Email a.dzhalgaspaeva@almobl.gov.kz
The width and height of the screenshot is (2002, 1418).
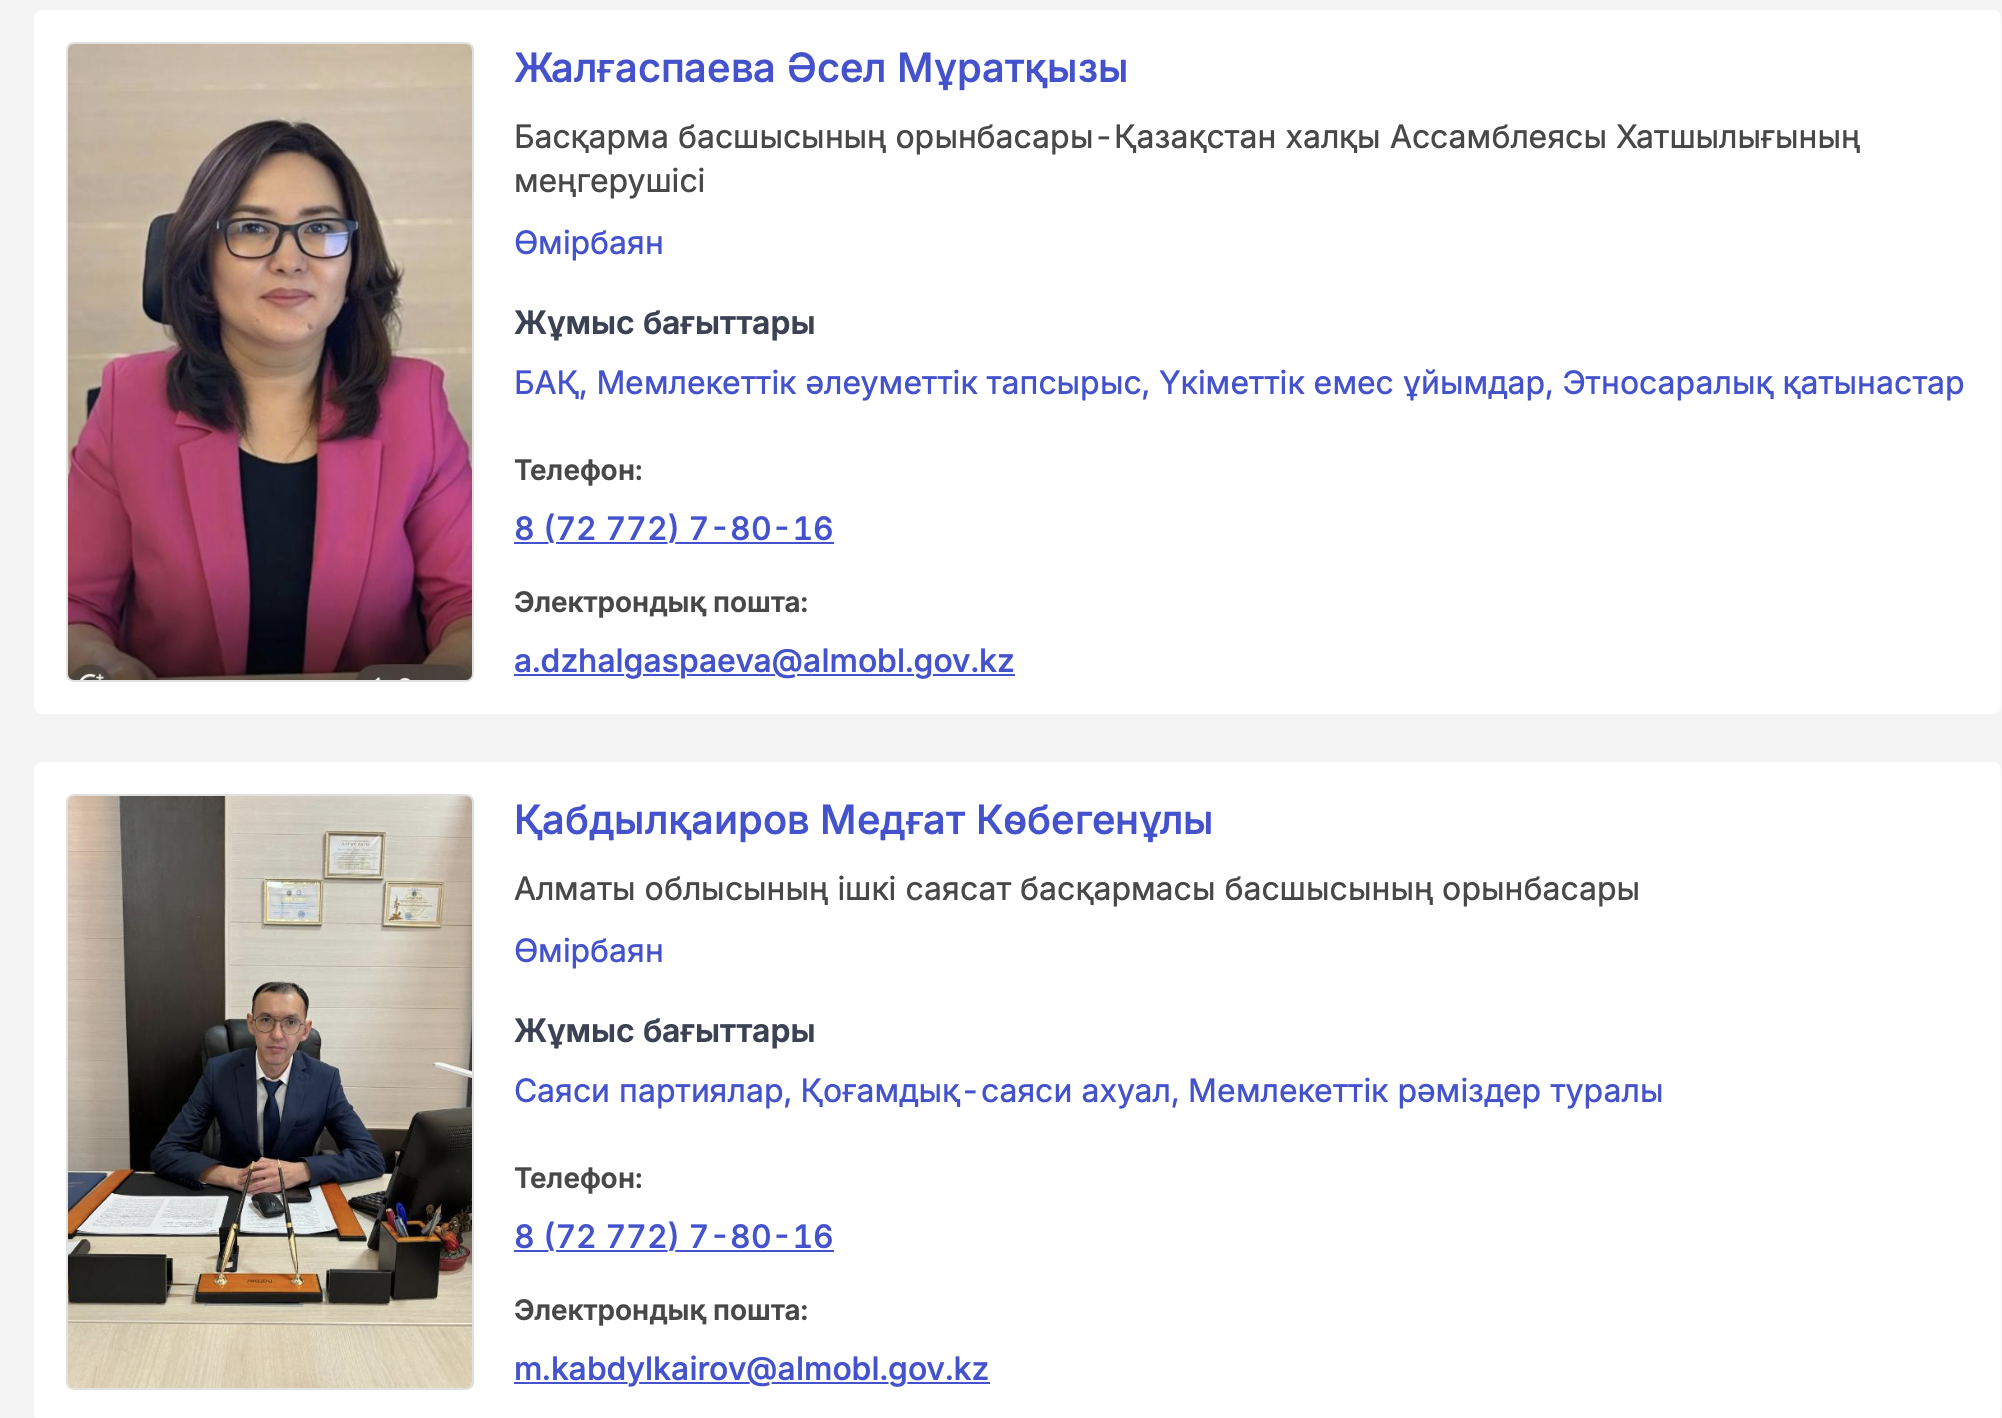(x=764, y=661)
